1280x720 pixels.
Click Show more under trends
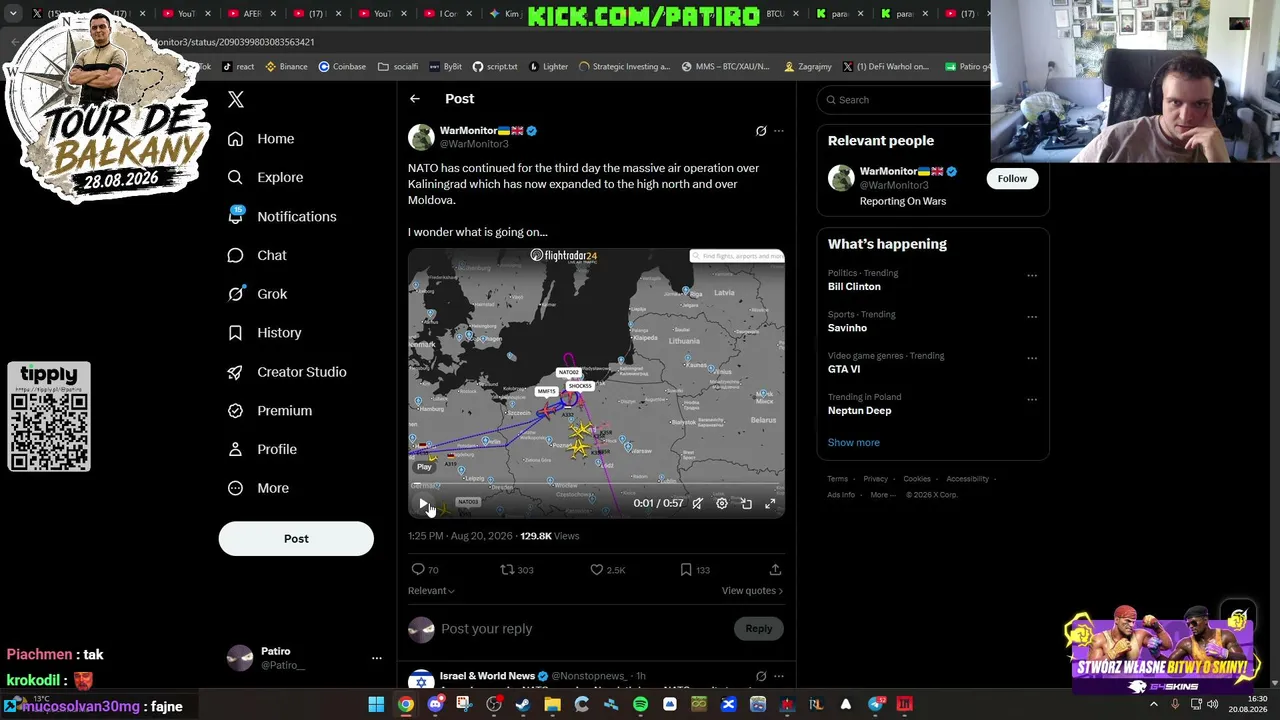(x=854, y=443)
